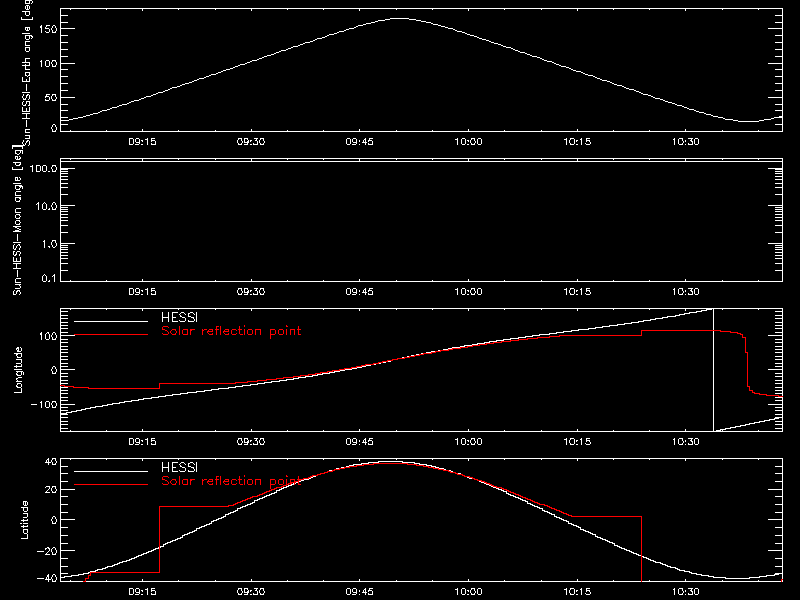
Task: Click the 100.0 tick on Moon angle axis
Action: (x=43, y=169)
